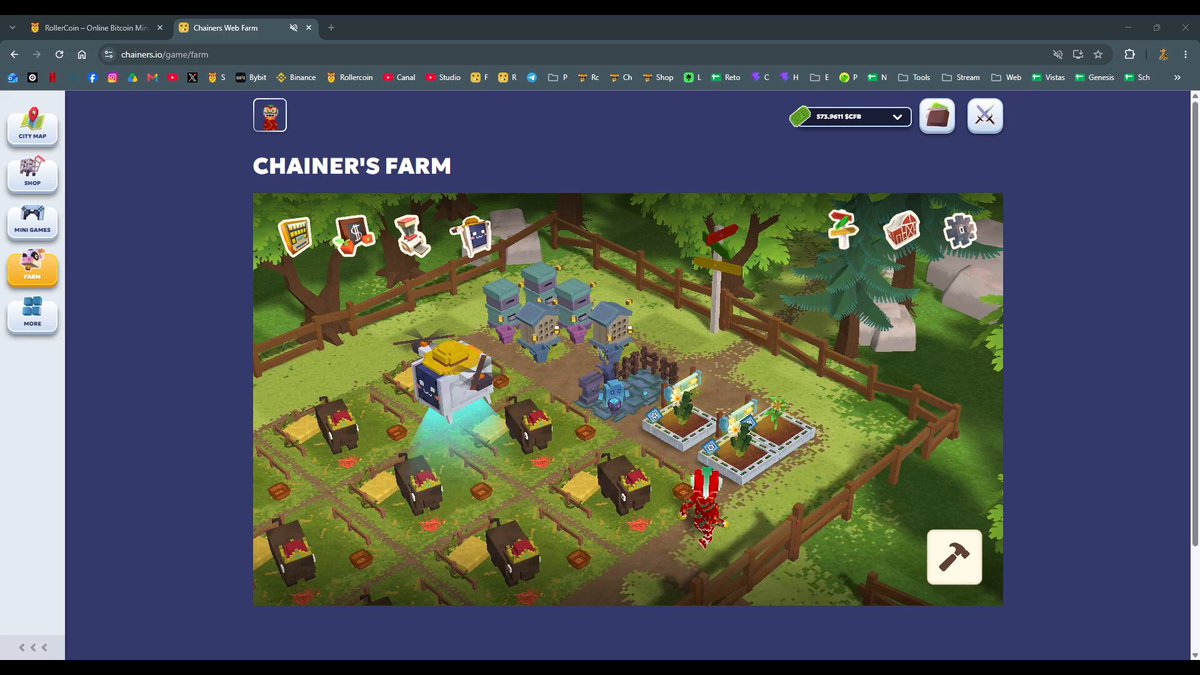
Task: Open the browser extensions puzzle icon
Action: [1129, 54]
